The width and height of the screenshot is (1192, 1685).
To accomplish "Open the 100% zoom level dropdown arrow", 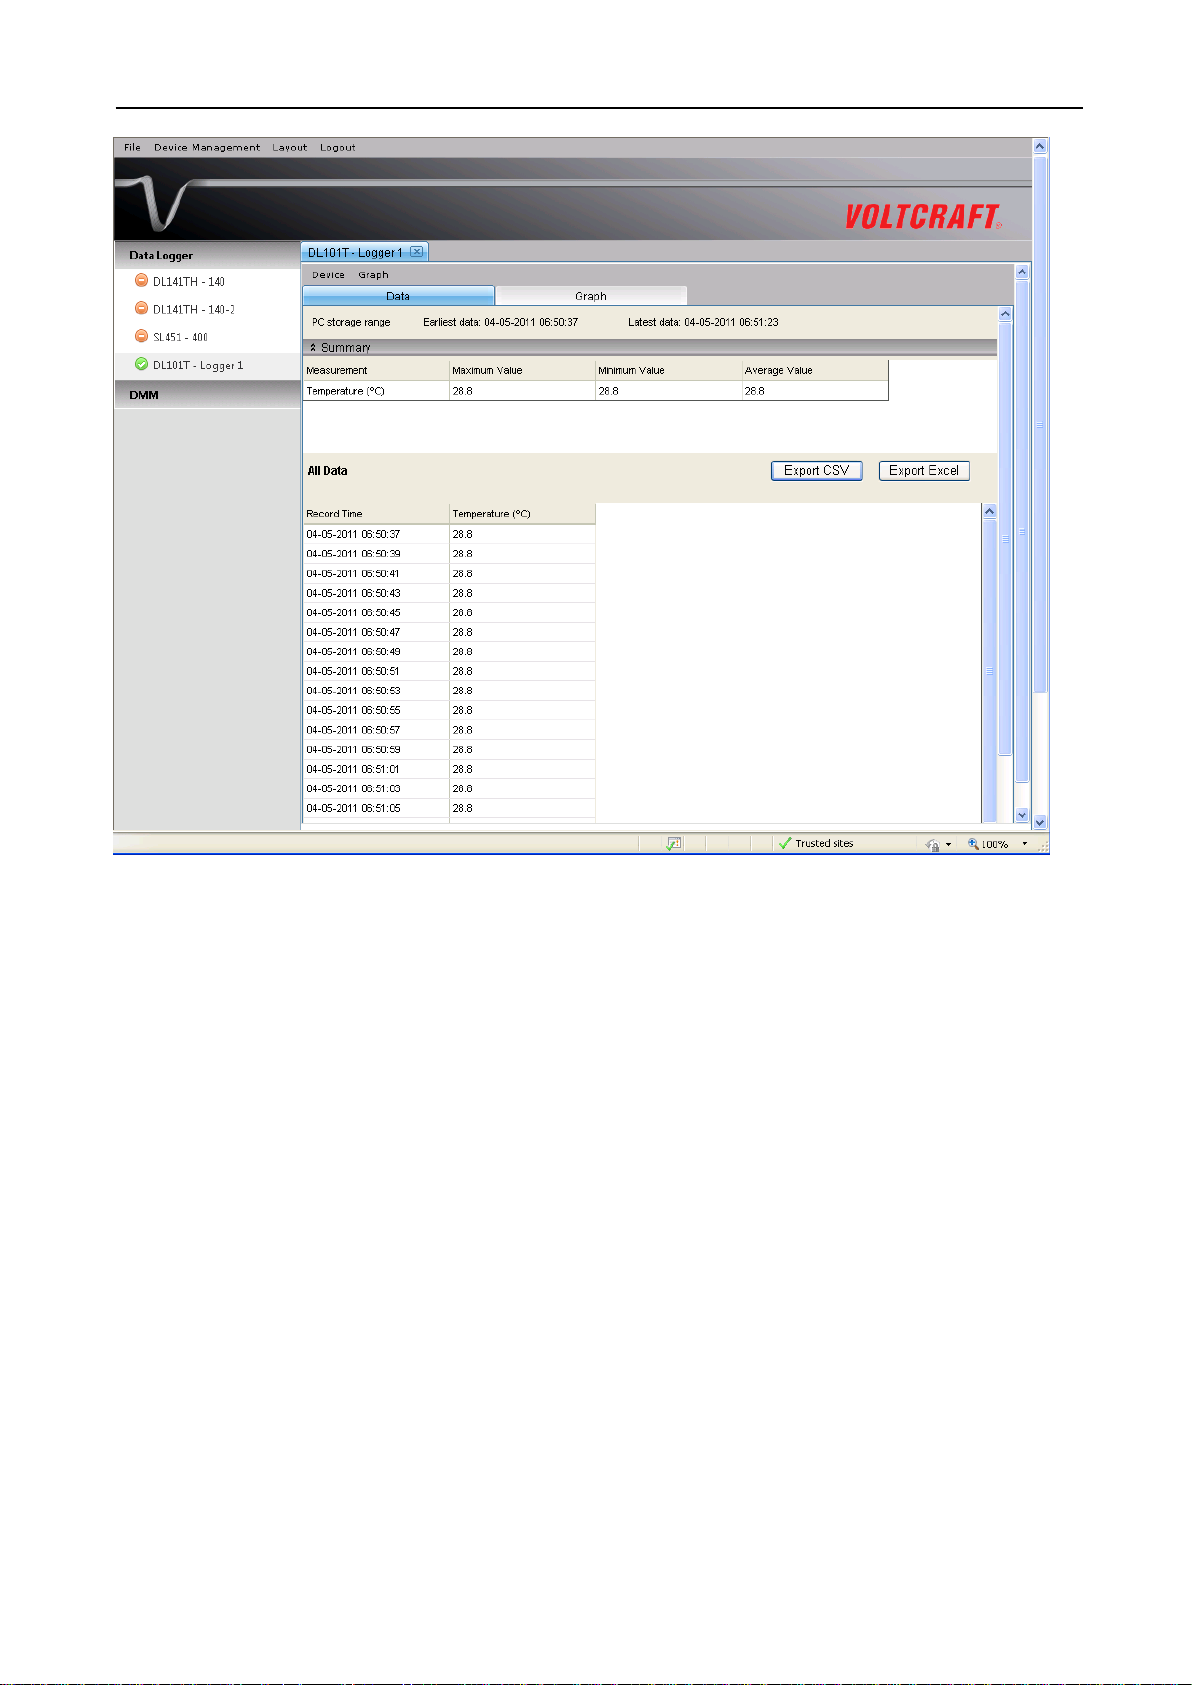I will point(1024,844).
